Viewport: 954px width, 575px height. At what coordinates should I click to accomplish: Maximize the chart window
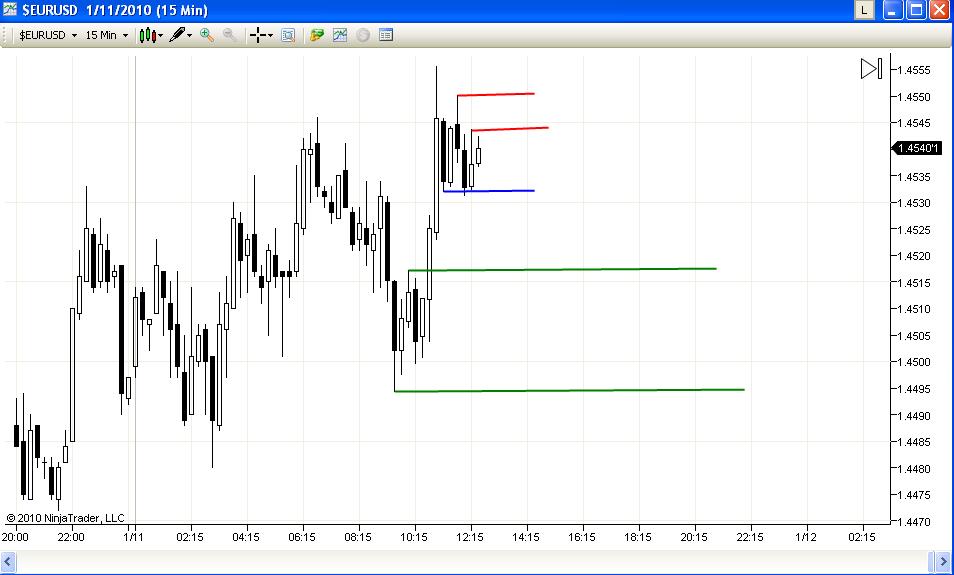[x=916, y=10]
